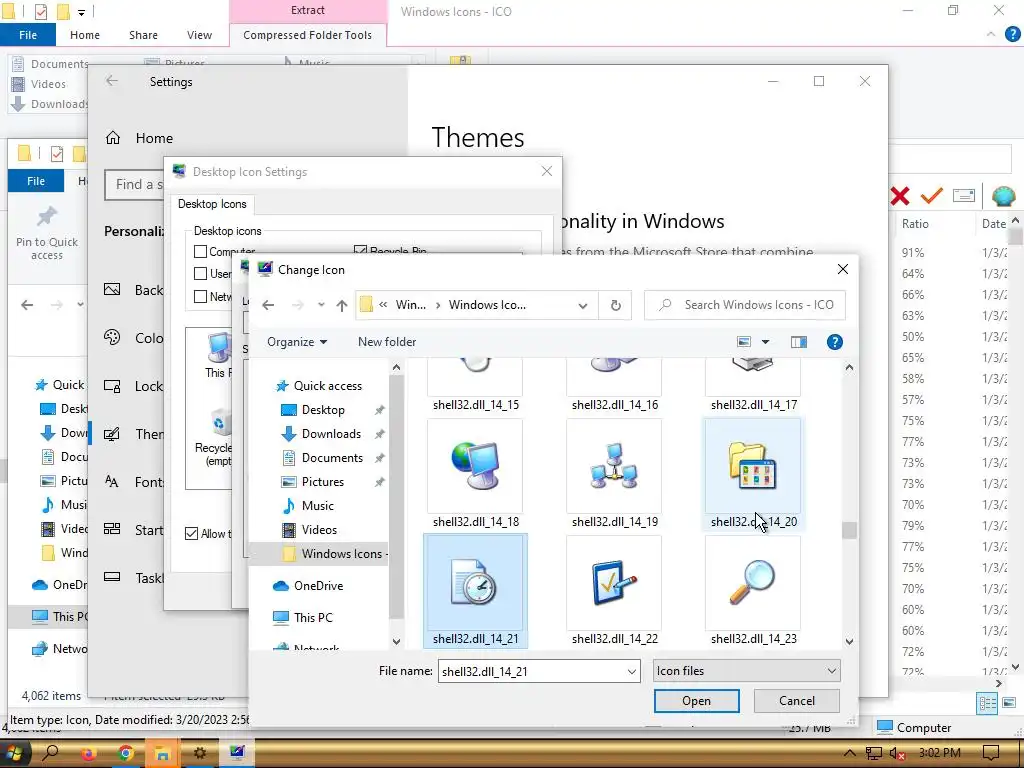Click the shell32.dll_14_17 file name

click(x=754, y=405)
